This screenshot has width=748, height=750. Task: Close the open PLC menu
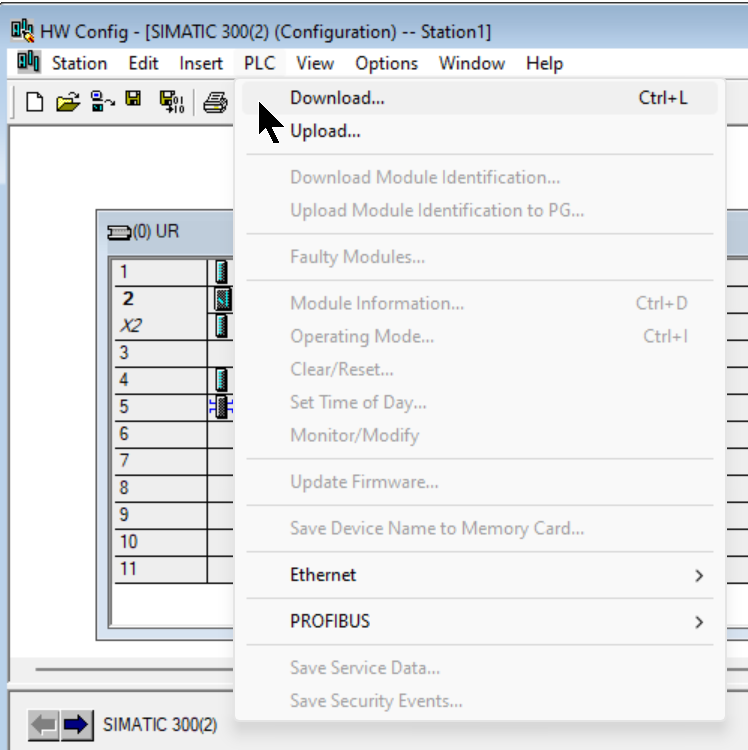260,63
